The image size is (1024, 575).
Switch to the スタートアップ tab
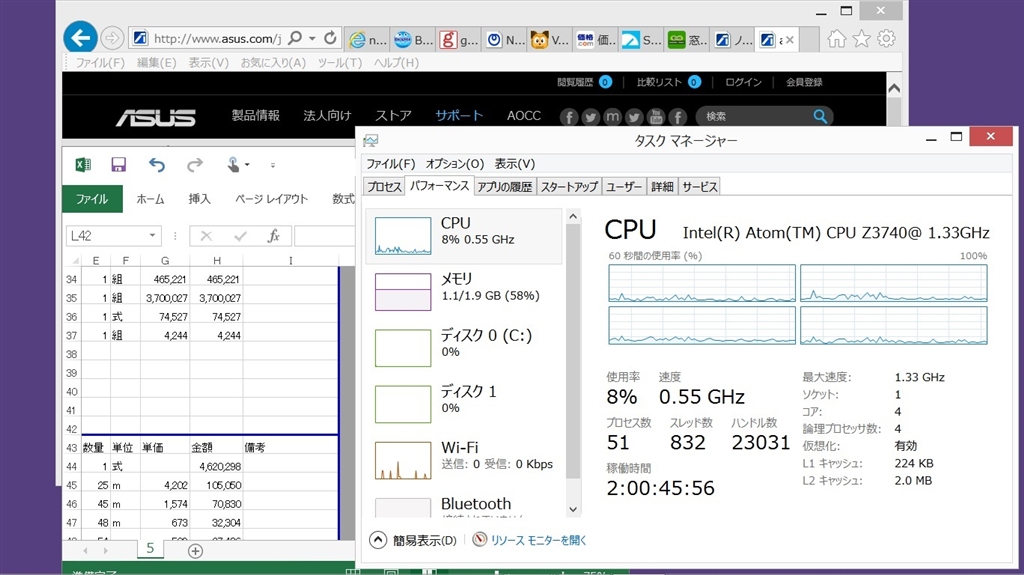569,187
